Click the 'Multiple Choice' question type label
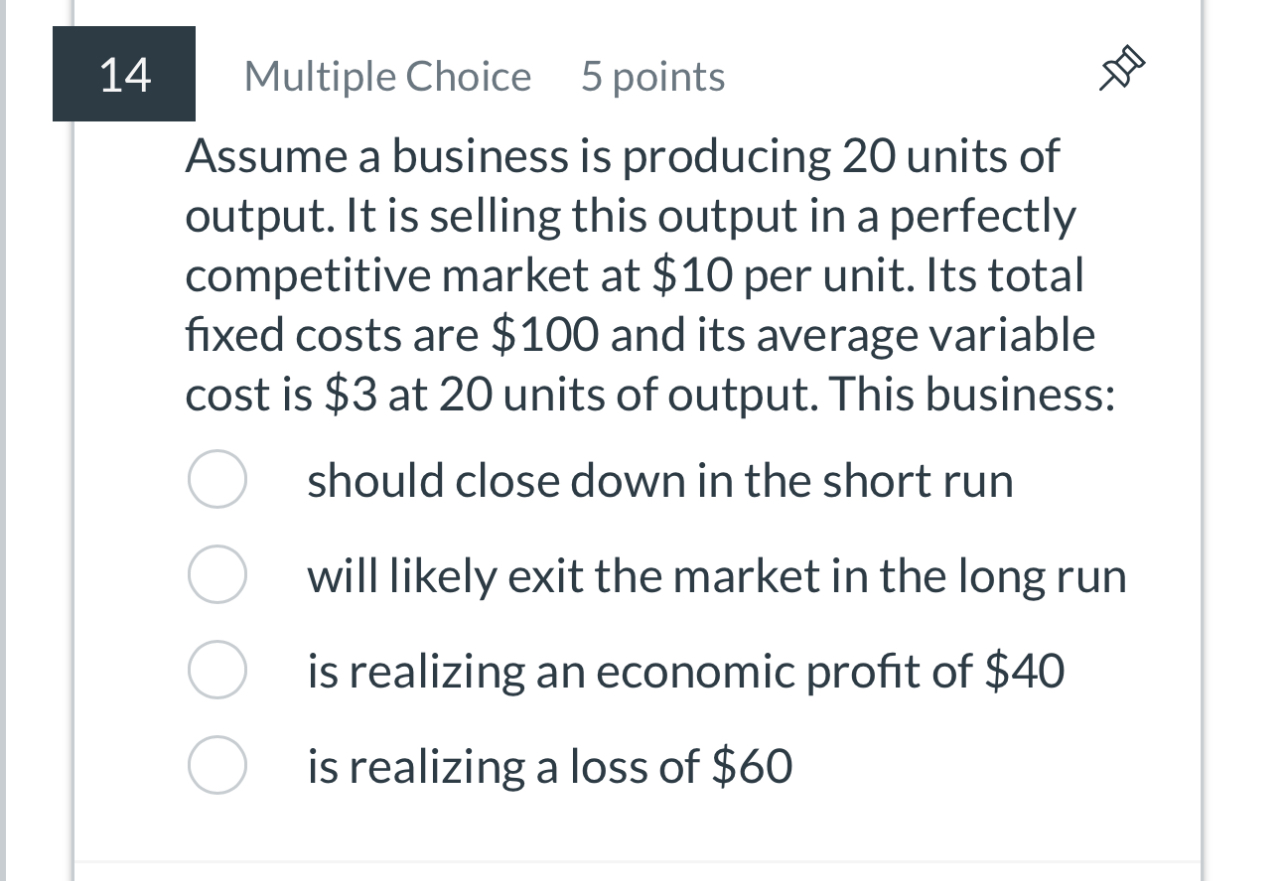The height and width of the screenshot is (881, 1284). (388, 76)
